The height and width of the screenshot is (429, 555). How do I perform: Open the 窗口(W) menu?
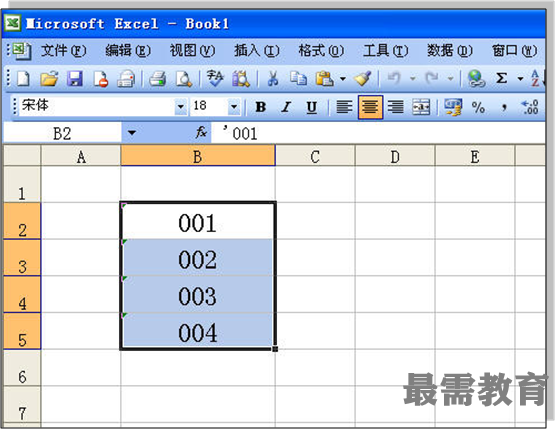(x=515, y=51)
